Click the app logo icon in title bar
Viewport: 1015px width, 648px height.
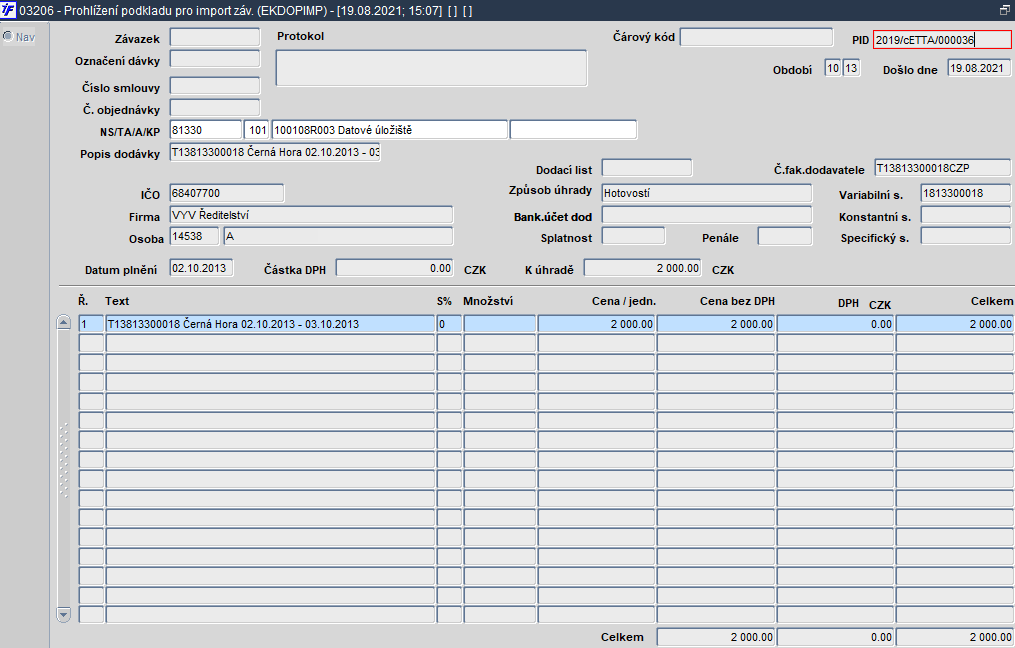tap(8, 10)
